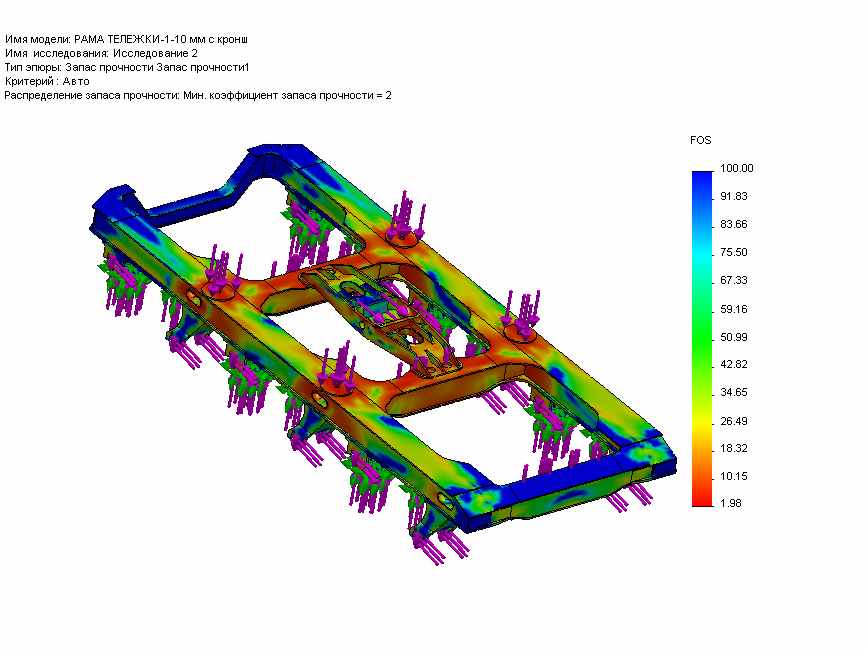Image resolution: width=866 pixels, height=650 pixels.
Task: Click legend value 75.50
Action: [734, 252]
